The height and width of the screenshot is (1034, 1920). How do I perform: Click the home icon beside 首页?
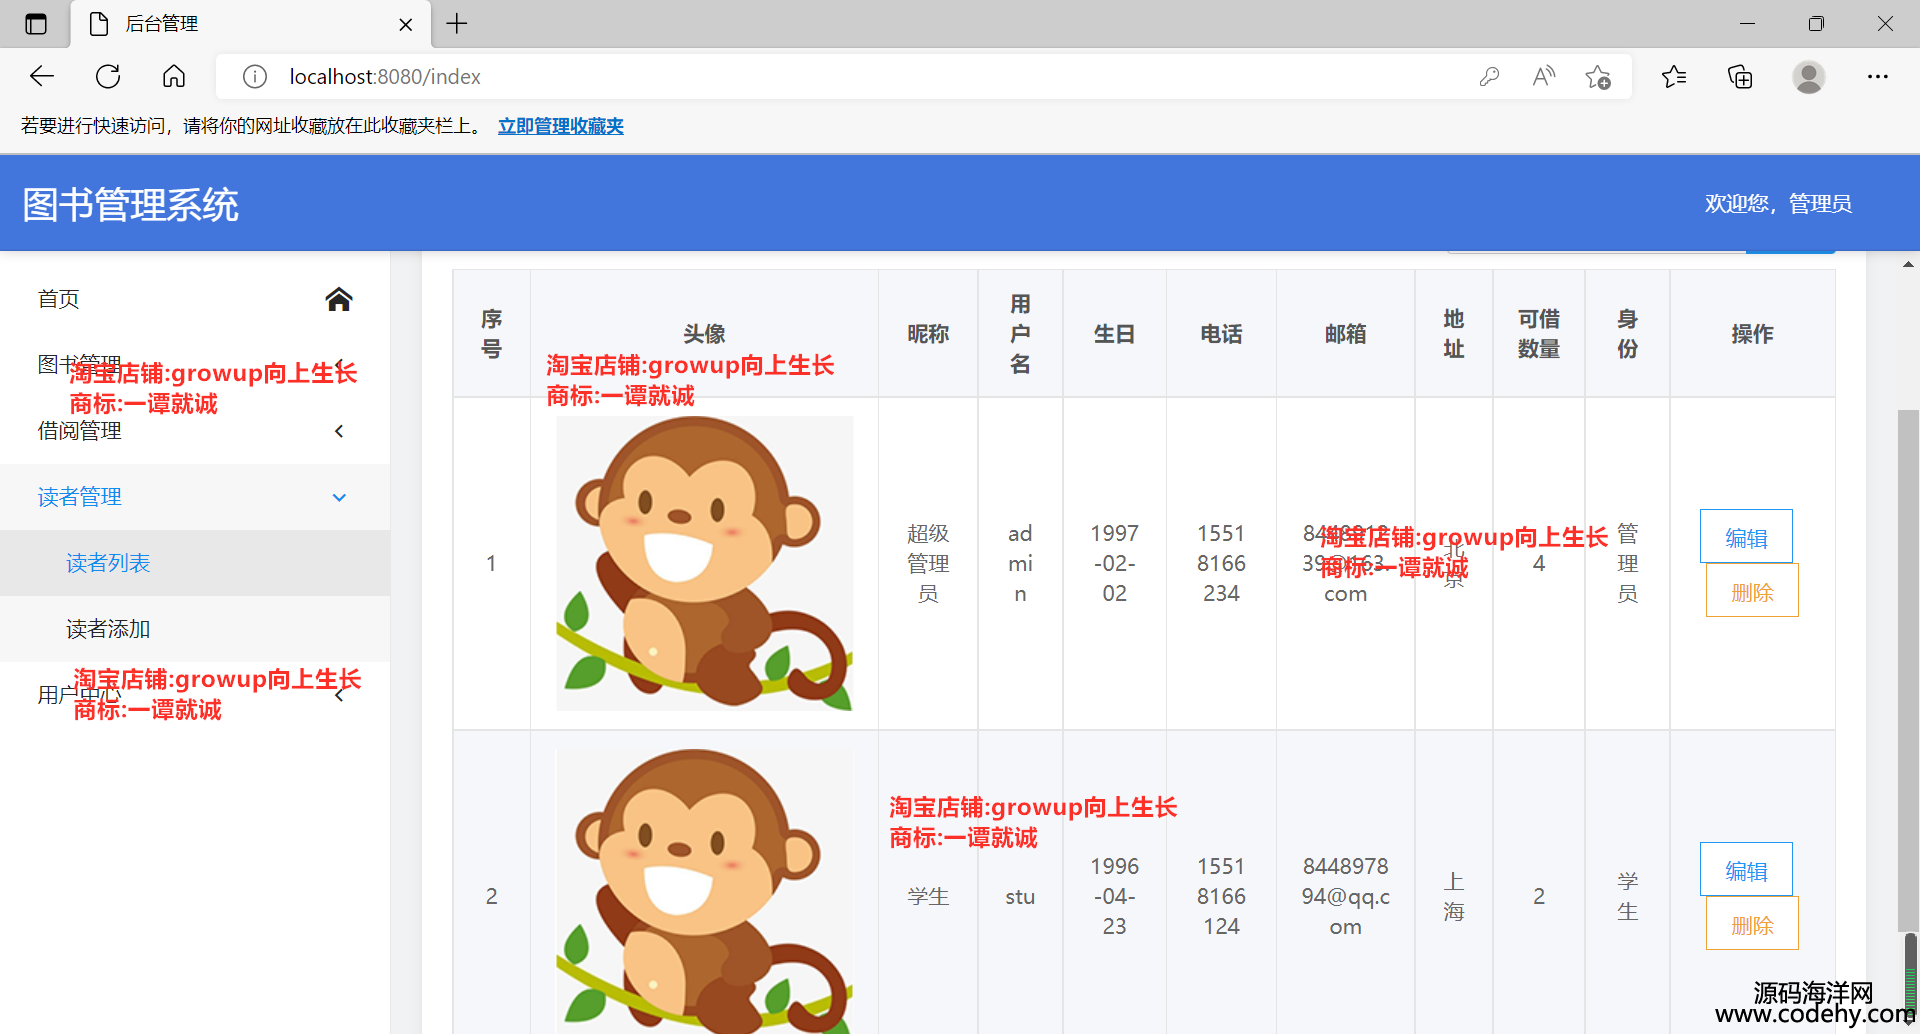pos(339,299)
